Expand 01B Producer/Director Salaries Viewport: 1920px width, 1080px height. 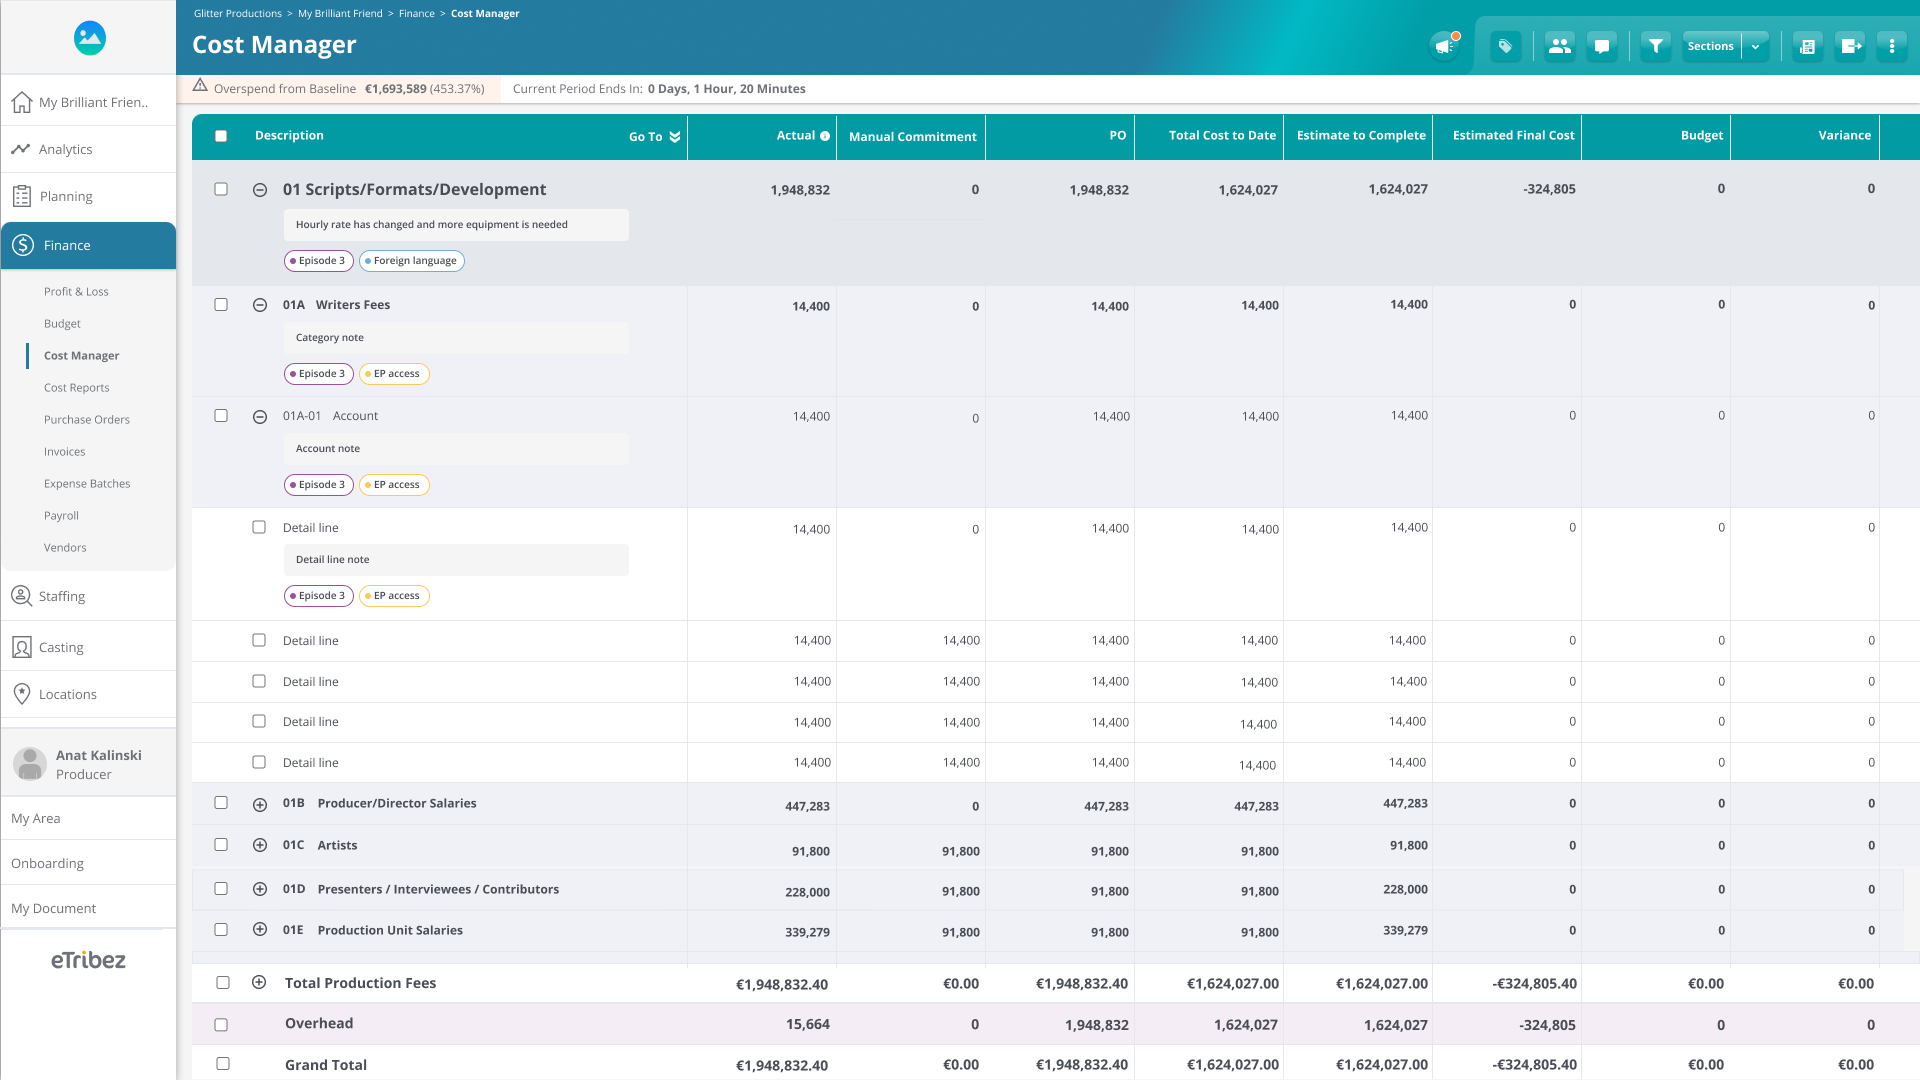(x=260, y=805)
